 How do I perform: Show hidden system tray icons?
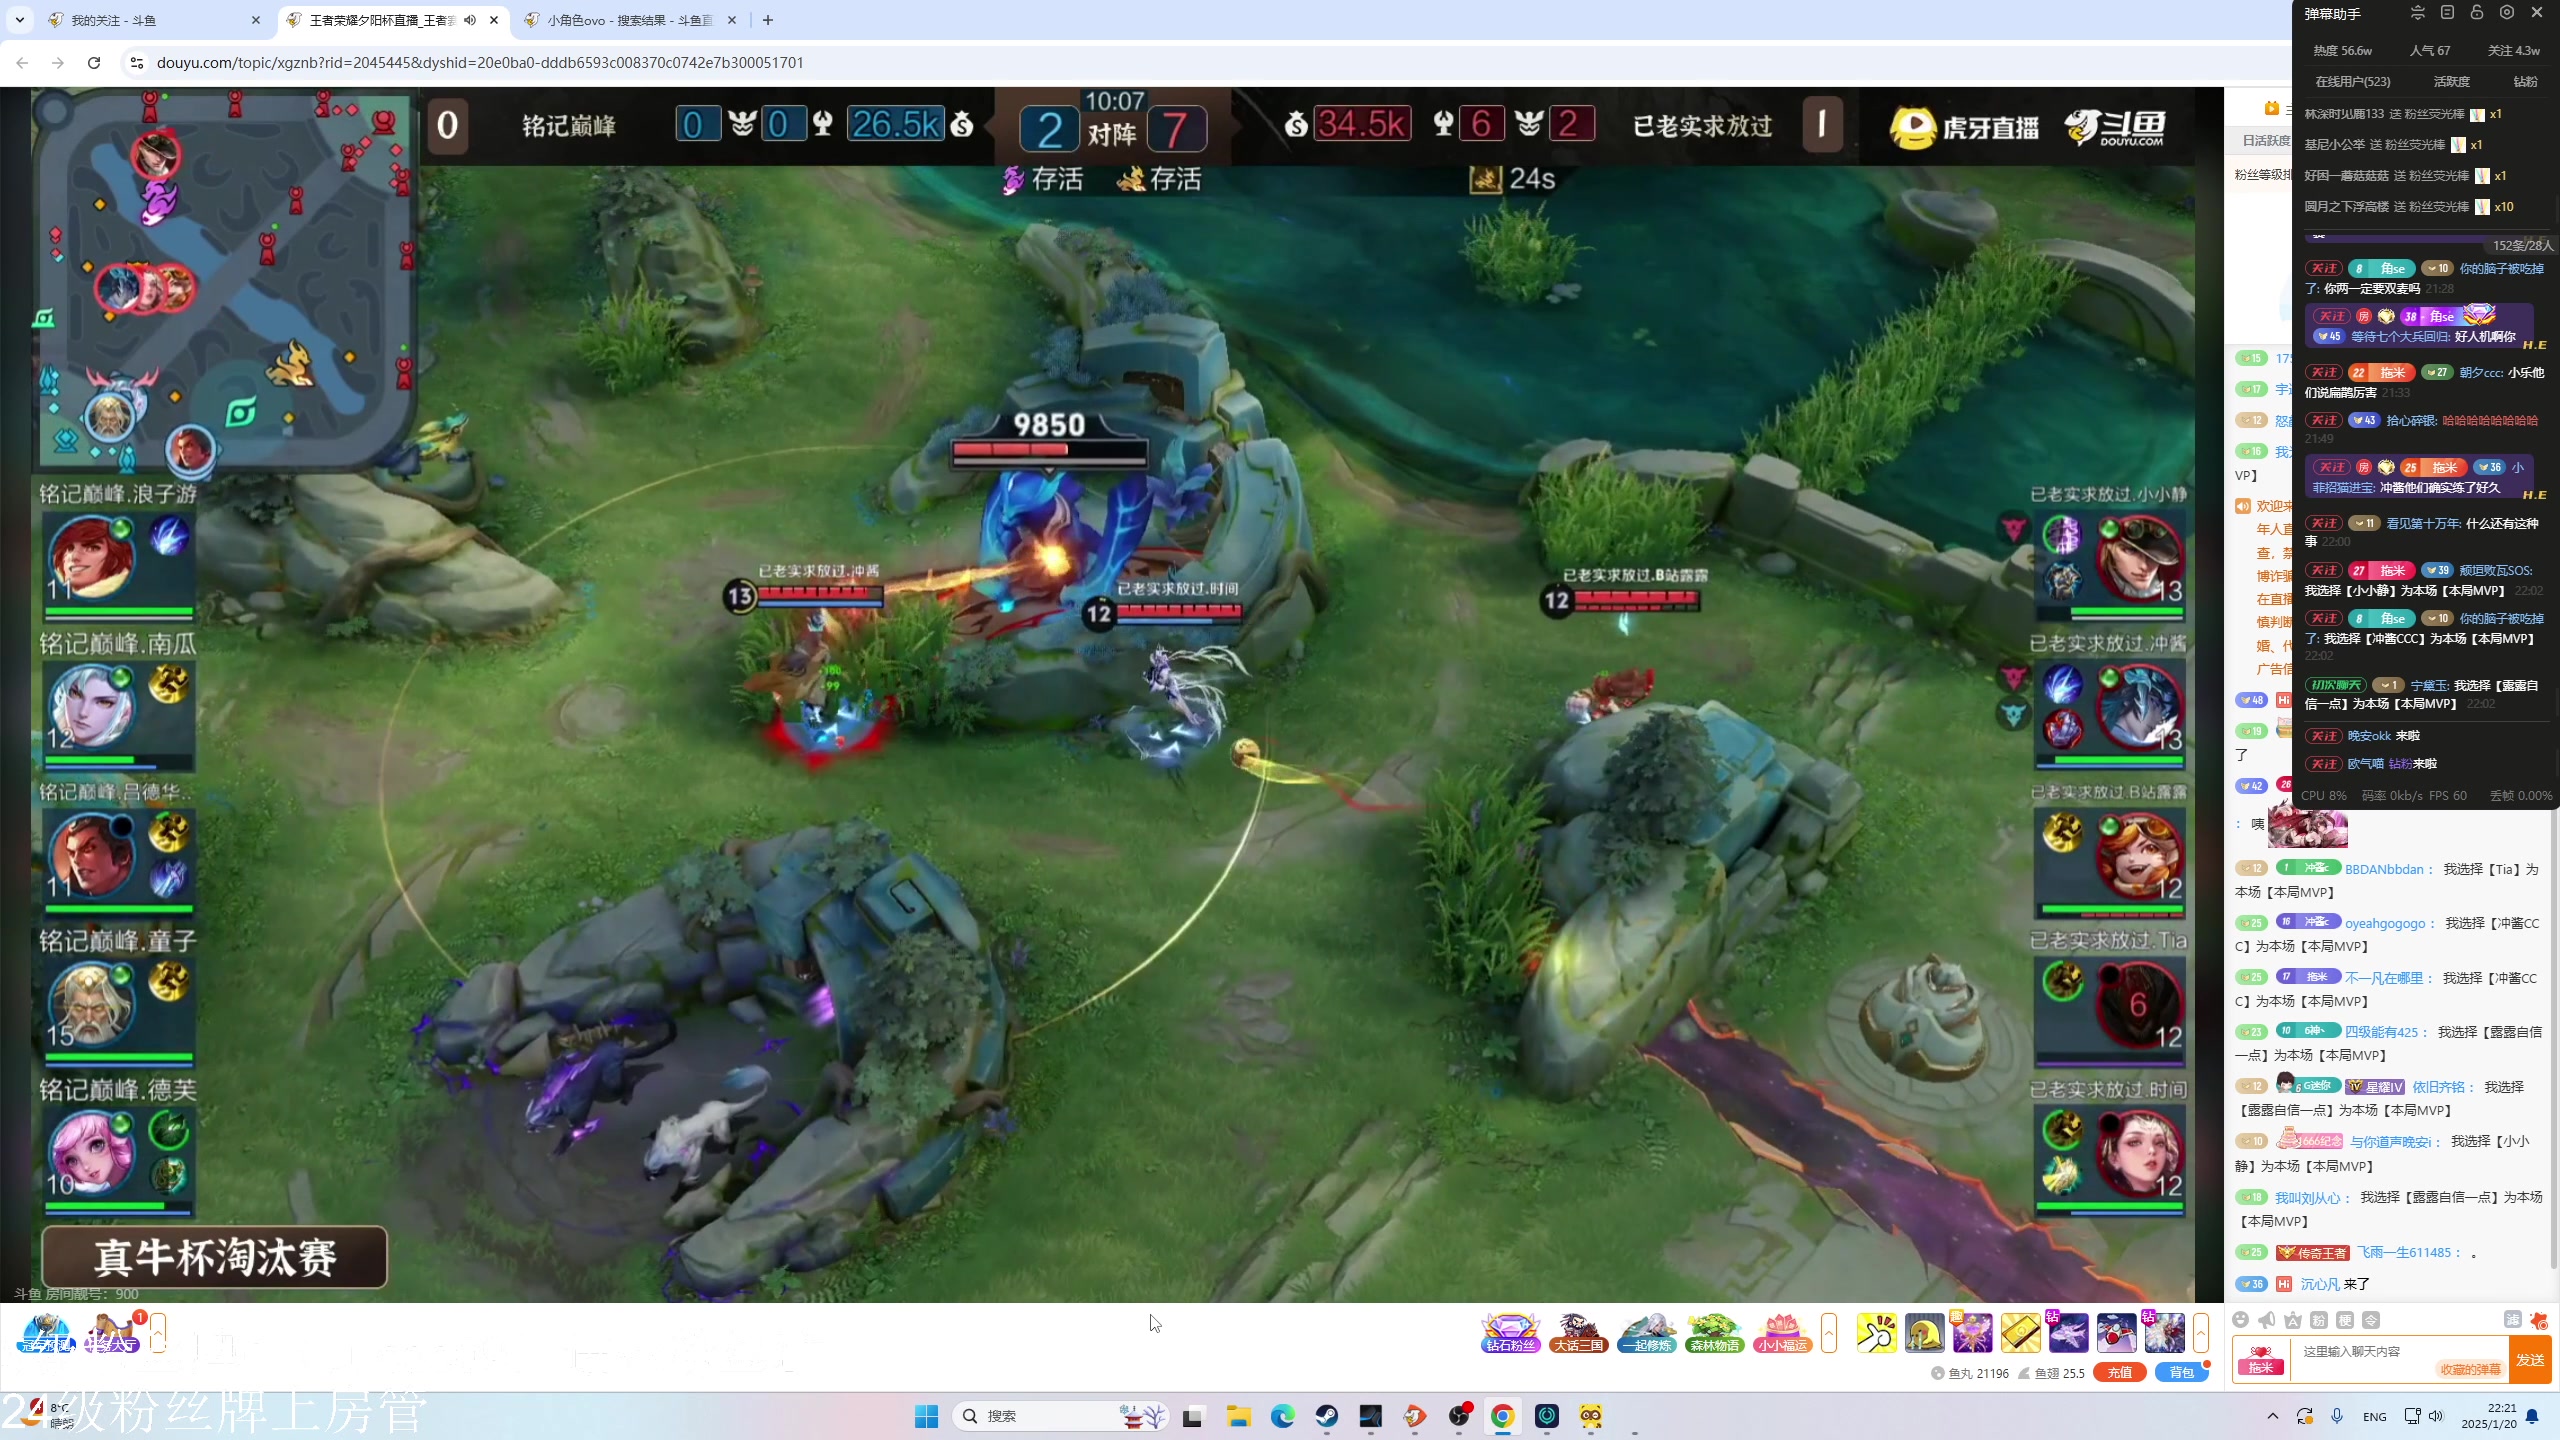(x=2273, y=1416)
